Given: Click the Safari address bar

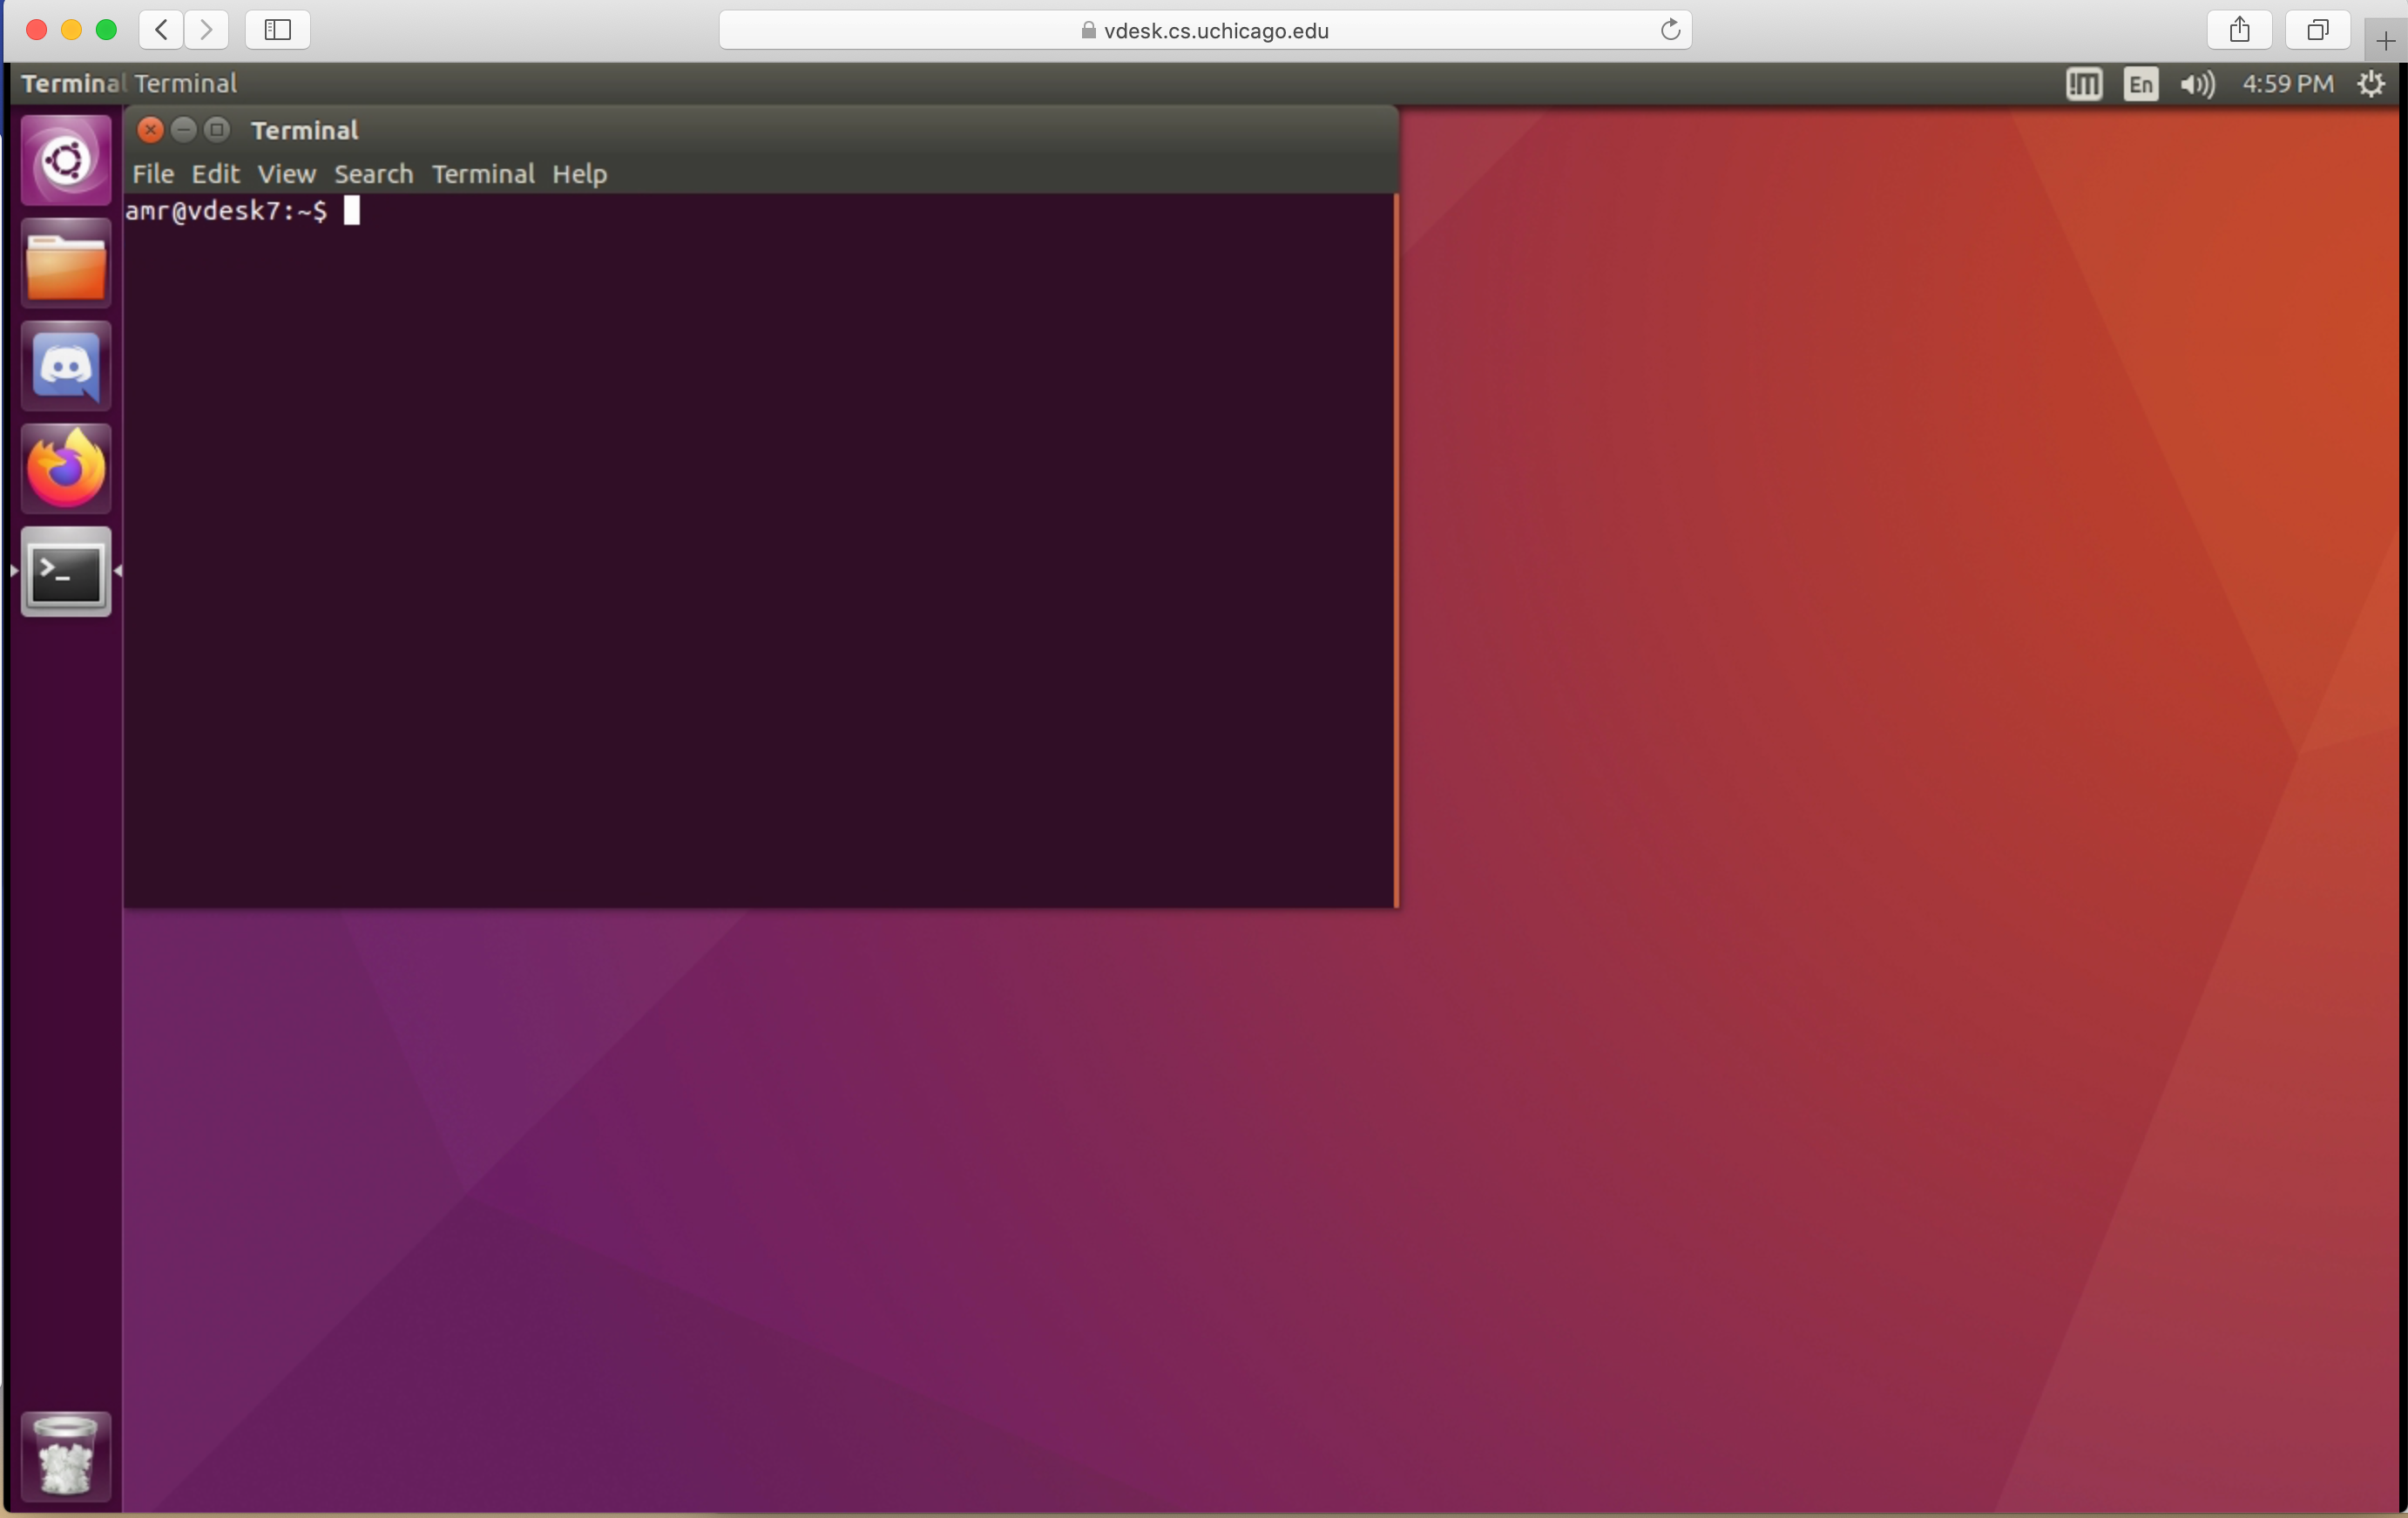Looking at the screenshot, I should click(x=1204, y=30).
